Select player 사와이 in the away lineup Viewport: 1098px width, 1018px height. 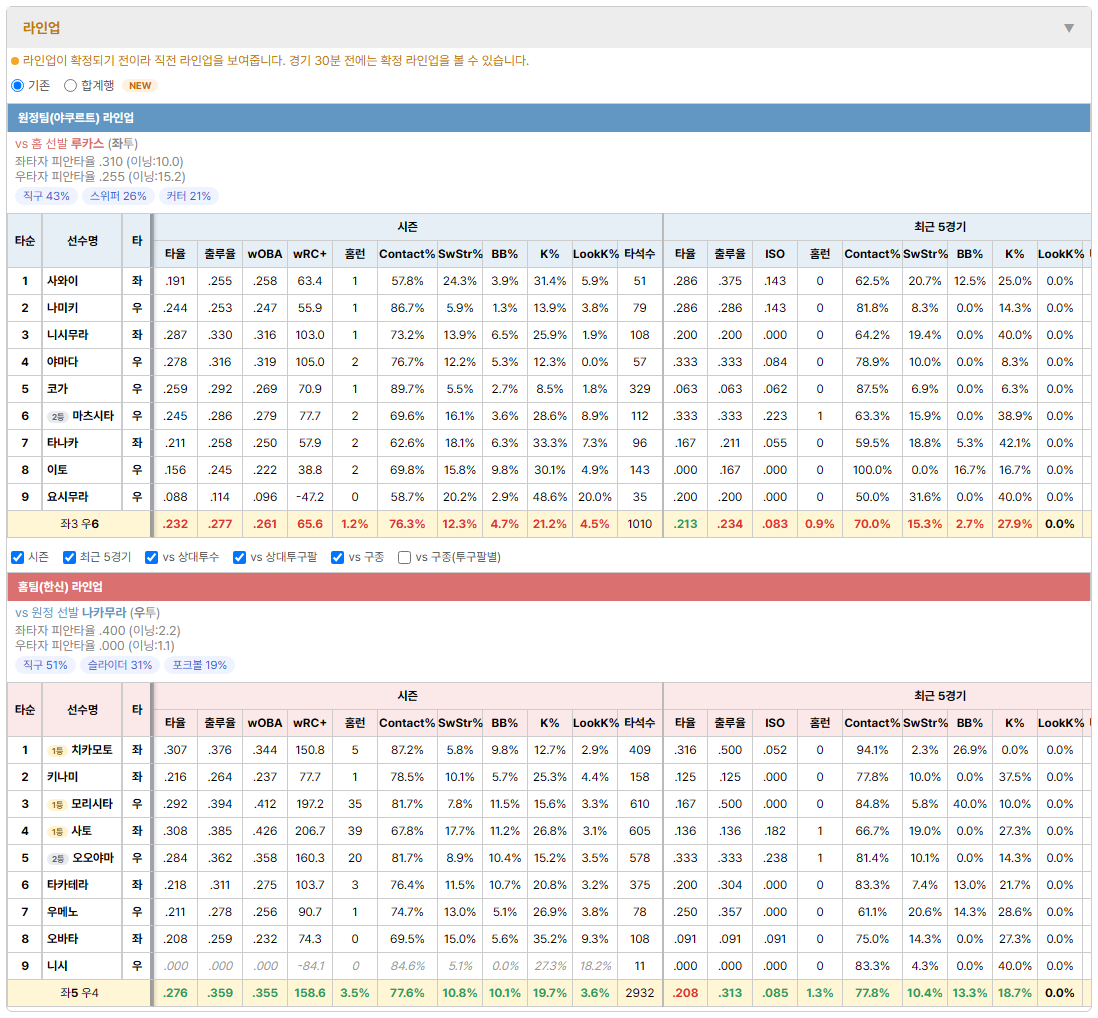[62, 281]
